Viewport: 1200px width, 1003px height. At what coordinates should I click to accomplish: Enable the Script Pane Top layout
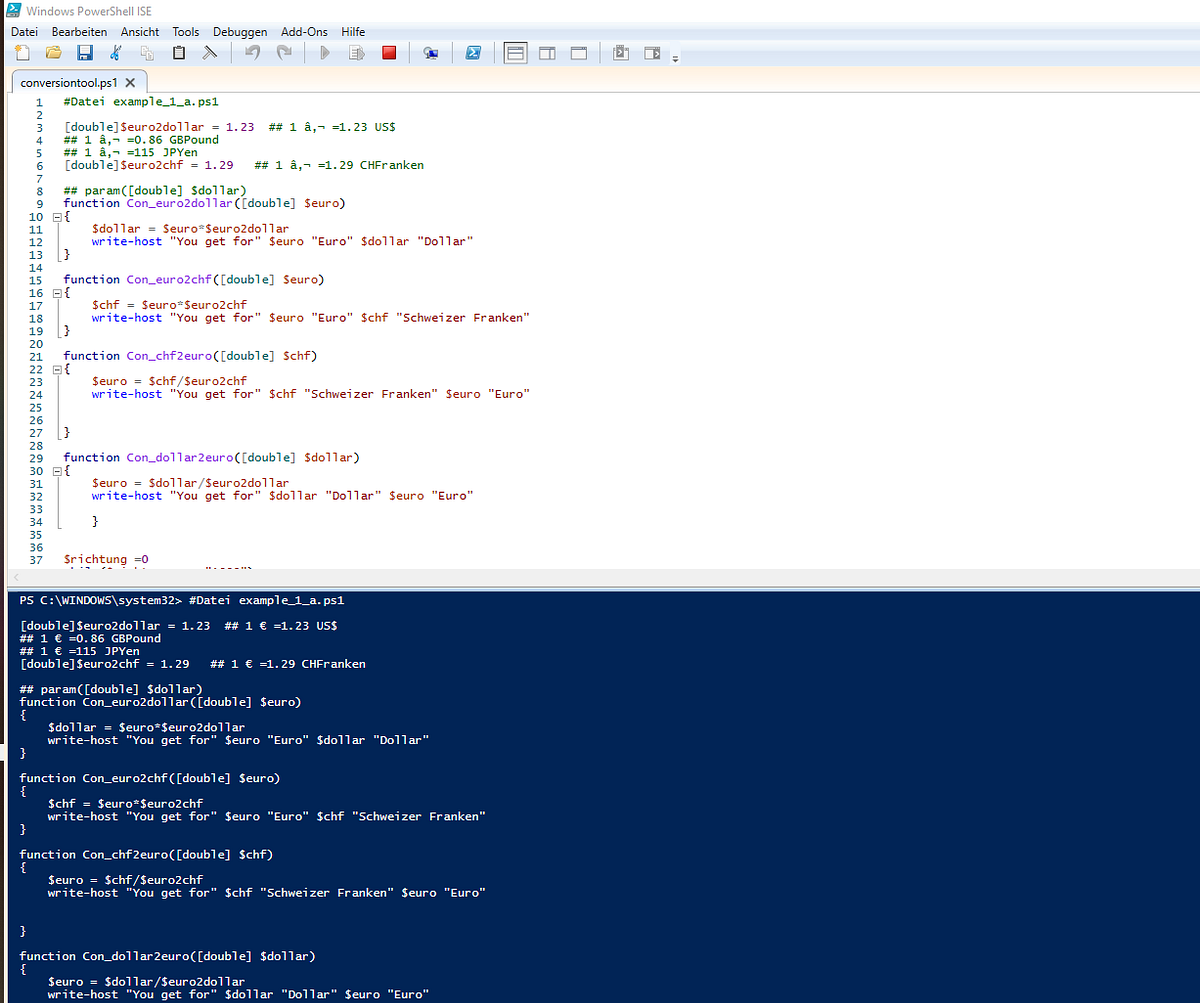point(515,52)
